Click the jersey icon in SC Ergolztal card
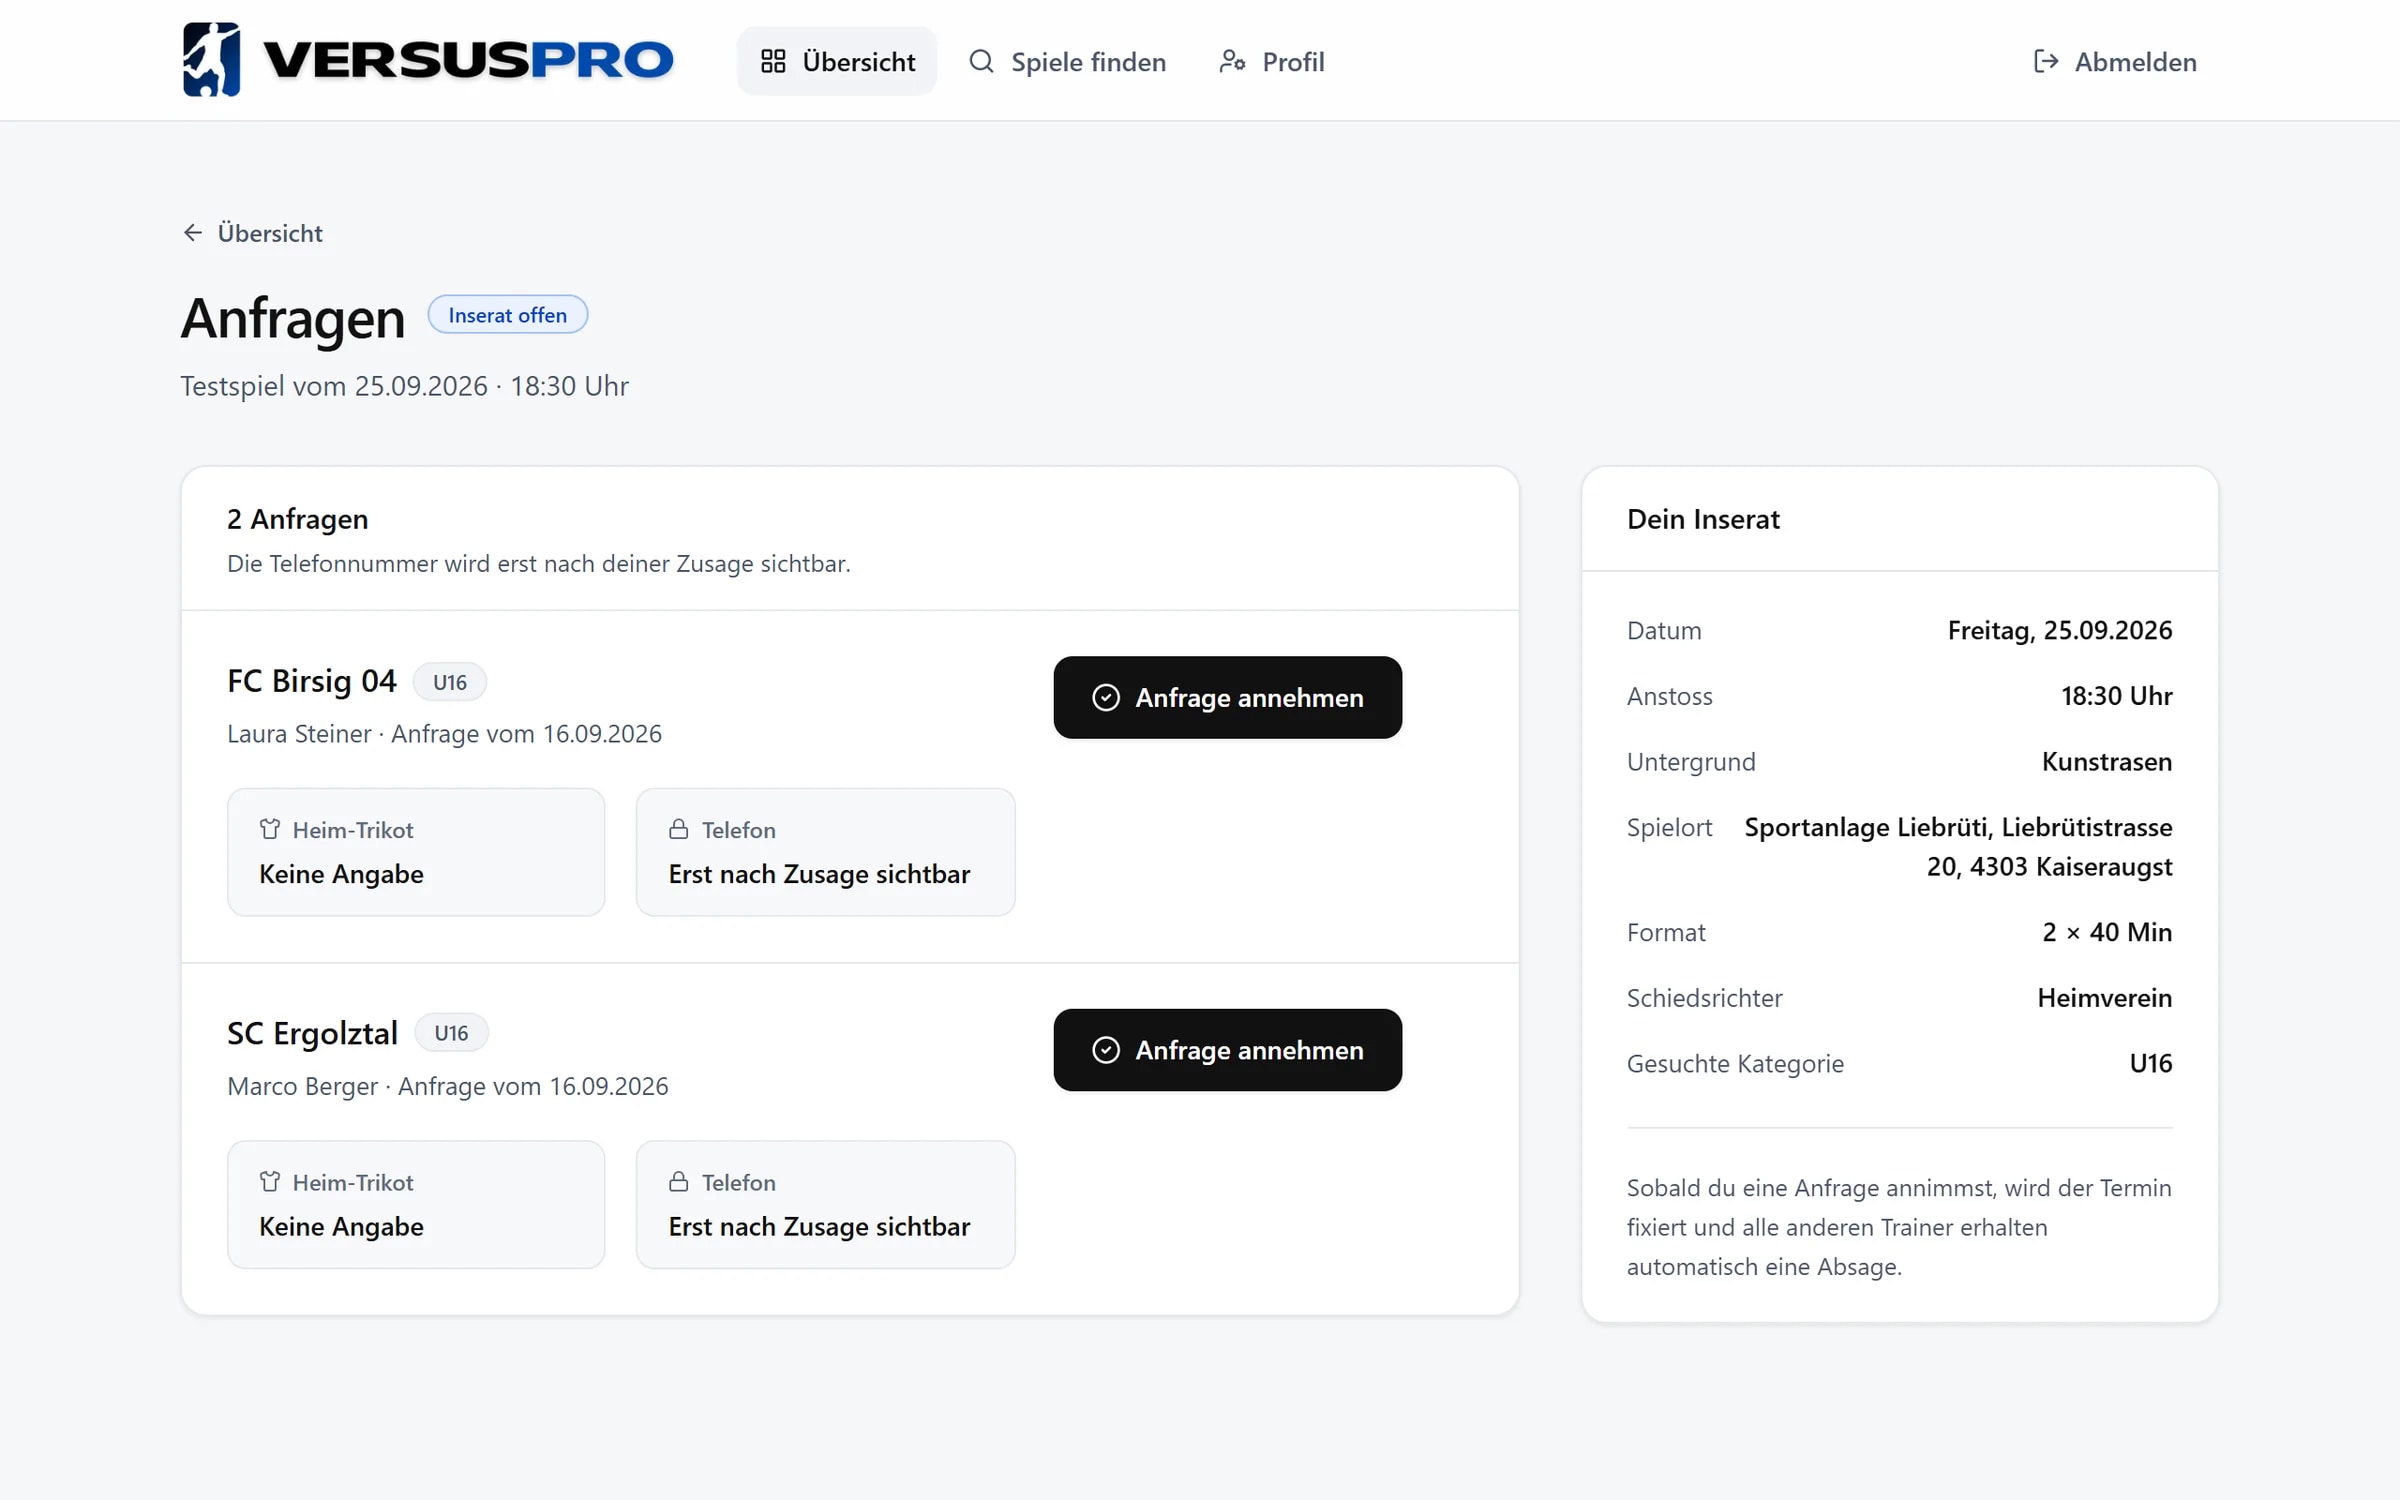The width and height of the screenshot is (2400, 1500). [x=270, y=1181]
